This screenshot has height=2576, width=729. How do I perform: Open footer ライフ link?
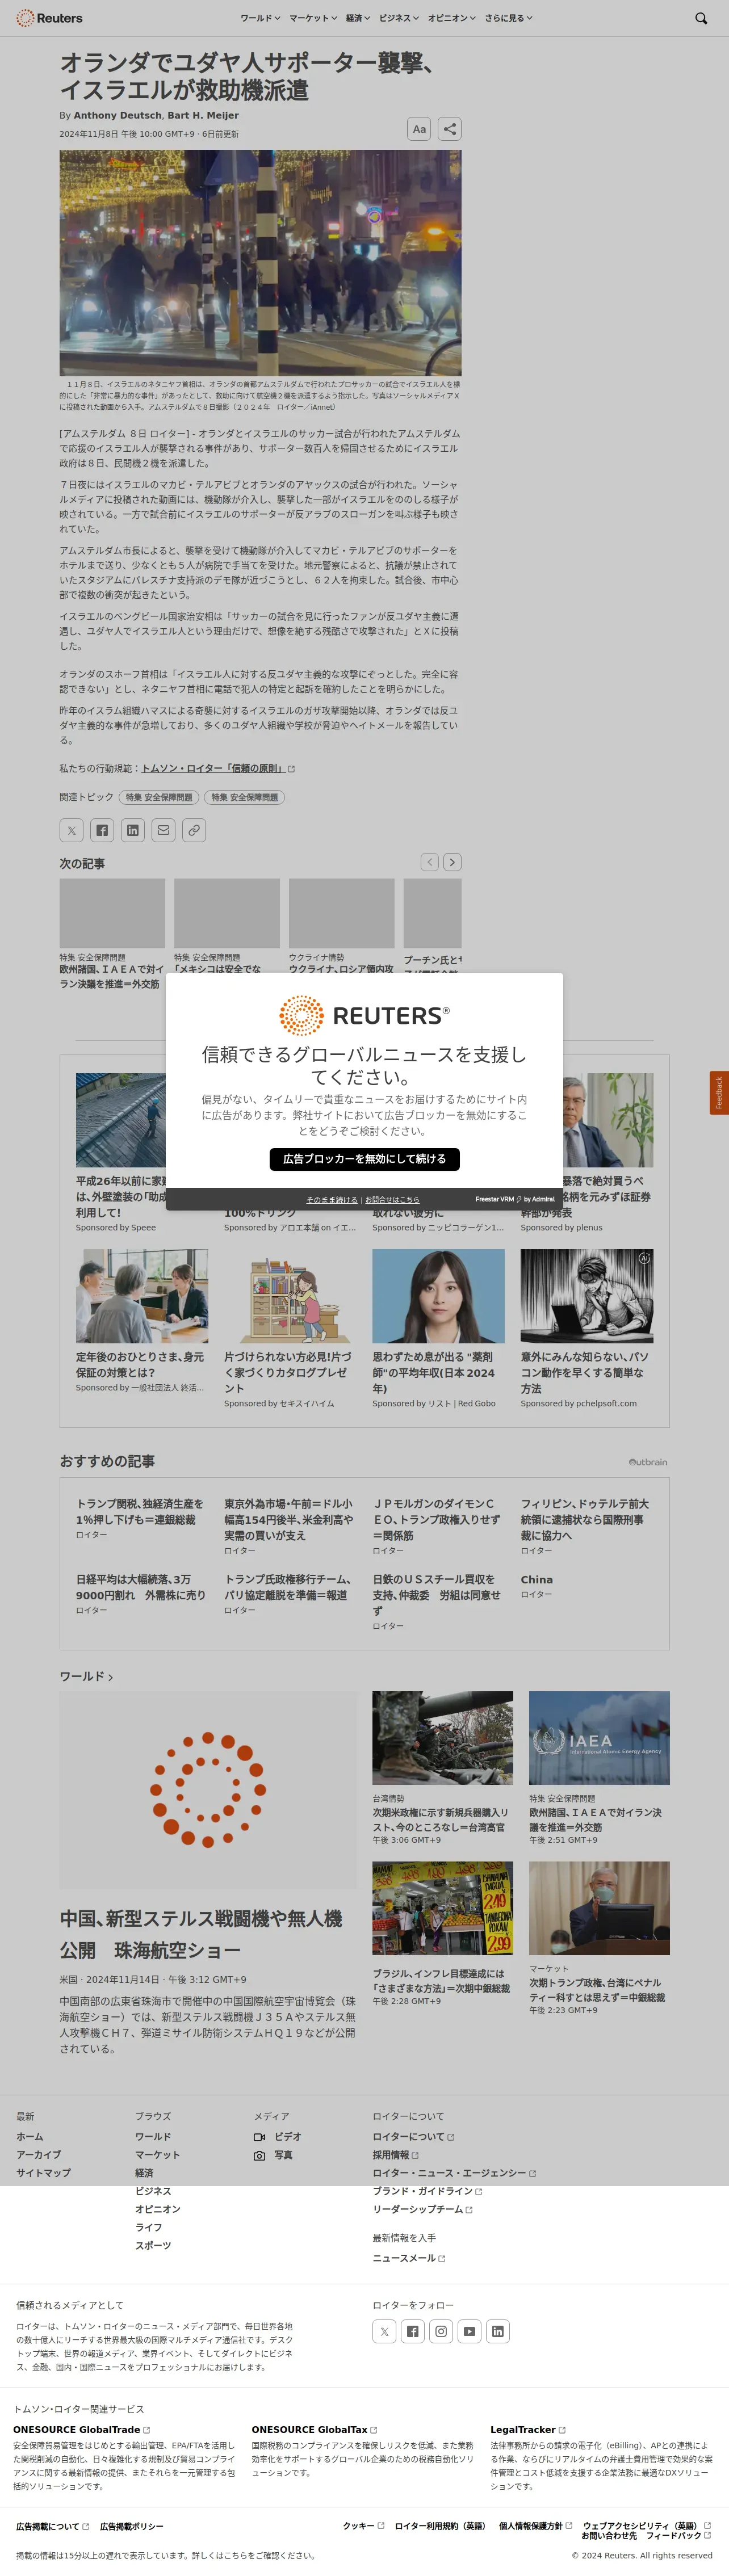148,2227
